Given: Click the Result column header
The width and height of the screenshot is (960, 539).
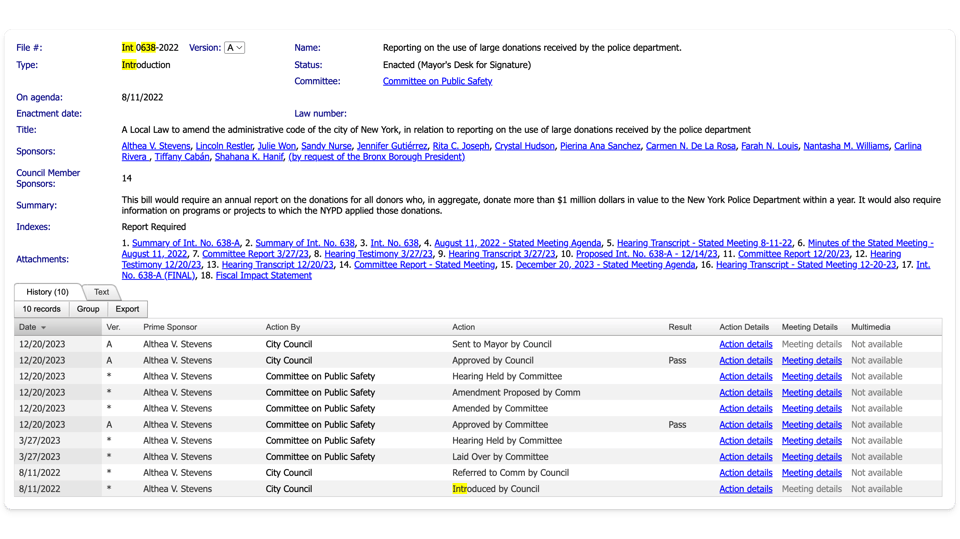Looking at the screenshot, I should point(680,327).
